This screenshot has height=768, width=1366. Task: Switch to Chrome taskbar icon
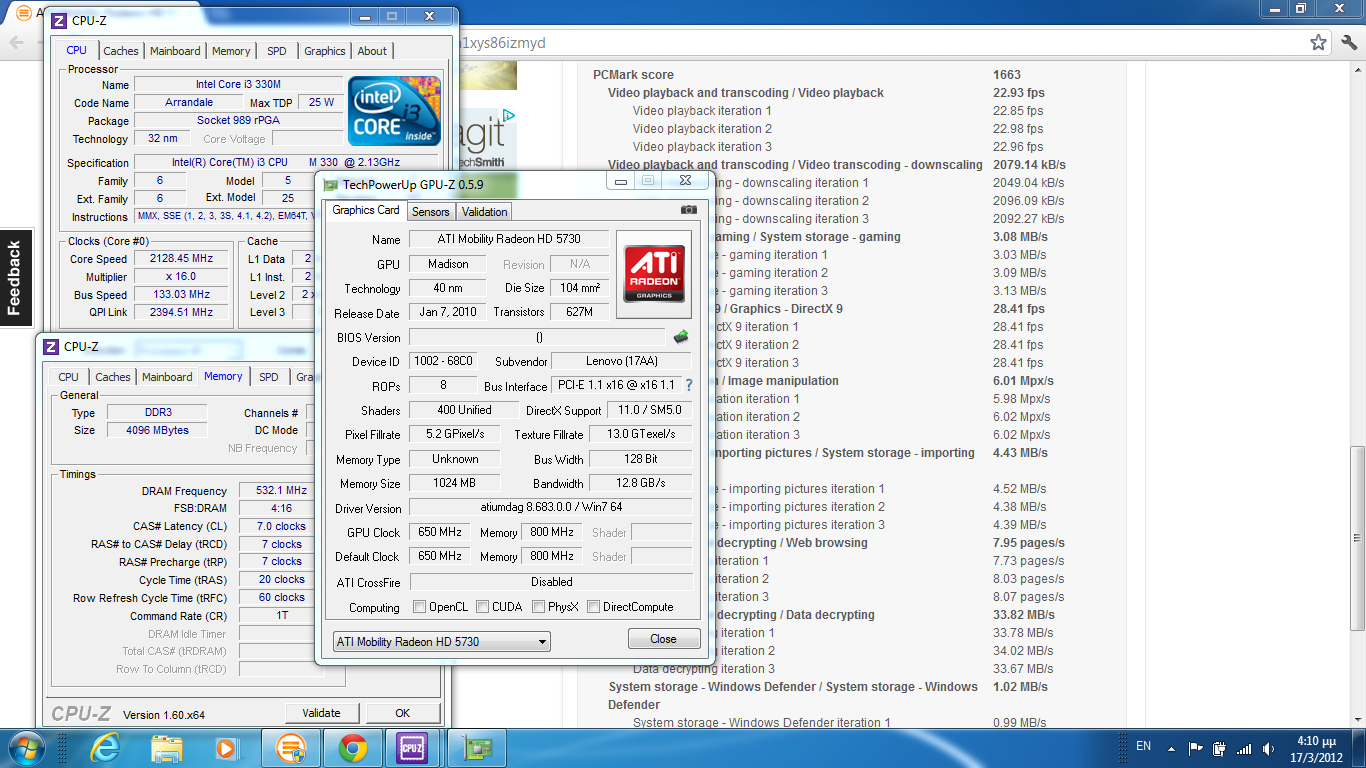[x=351, y=748]
